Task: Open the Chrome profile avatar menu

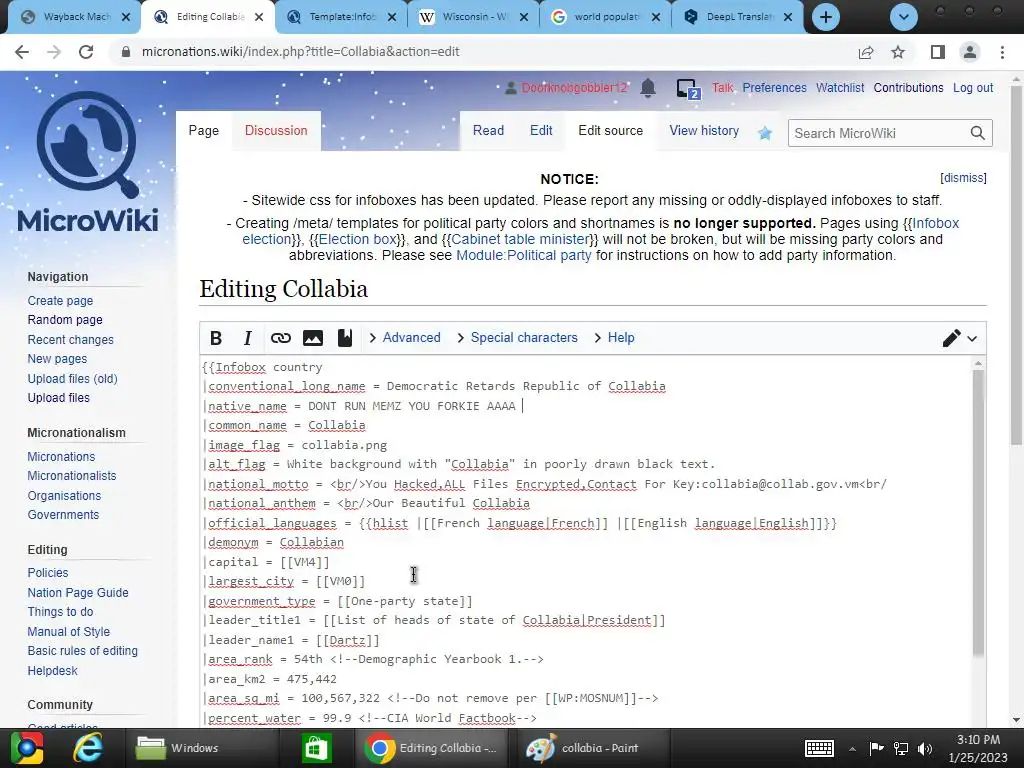Action: pos(970,52)
